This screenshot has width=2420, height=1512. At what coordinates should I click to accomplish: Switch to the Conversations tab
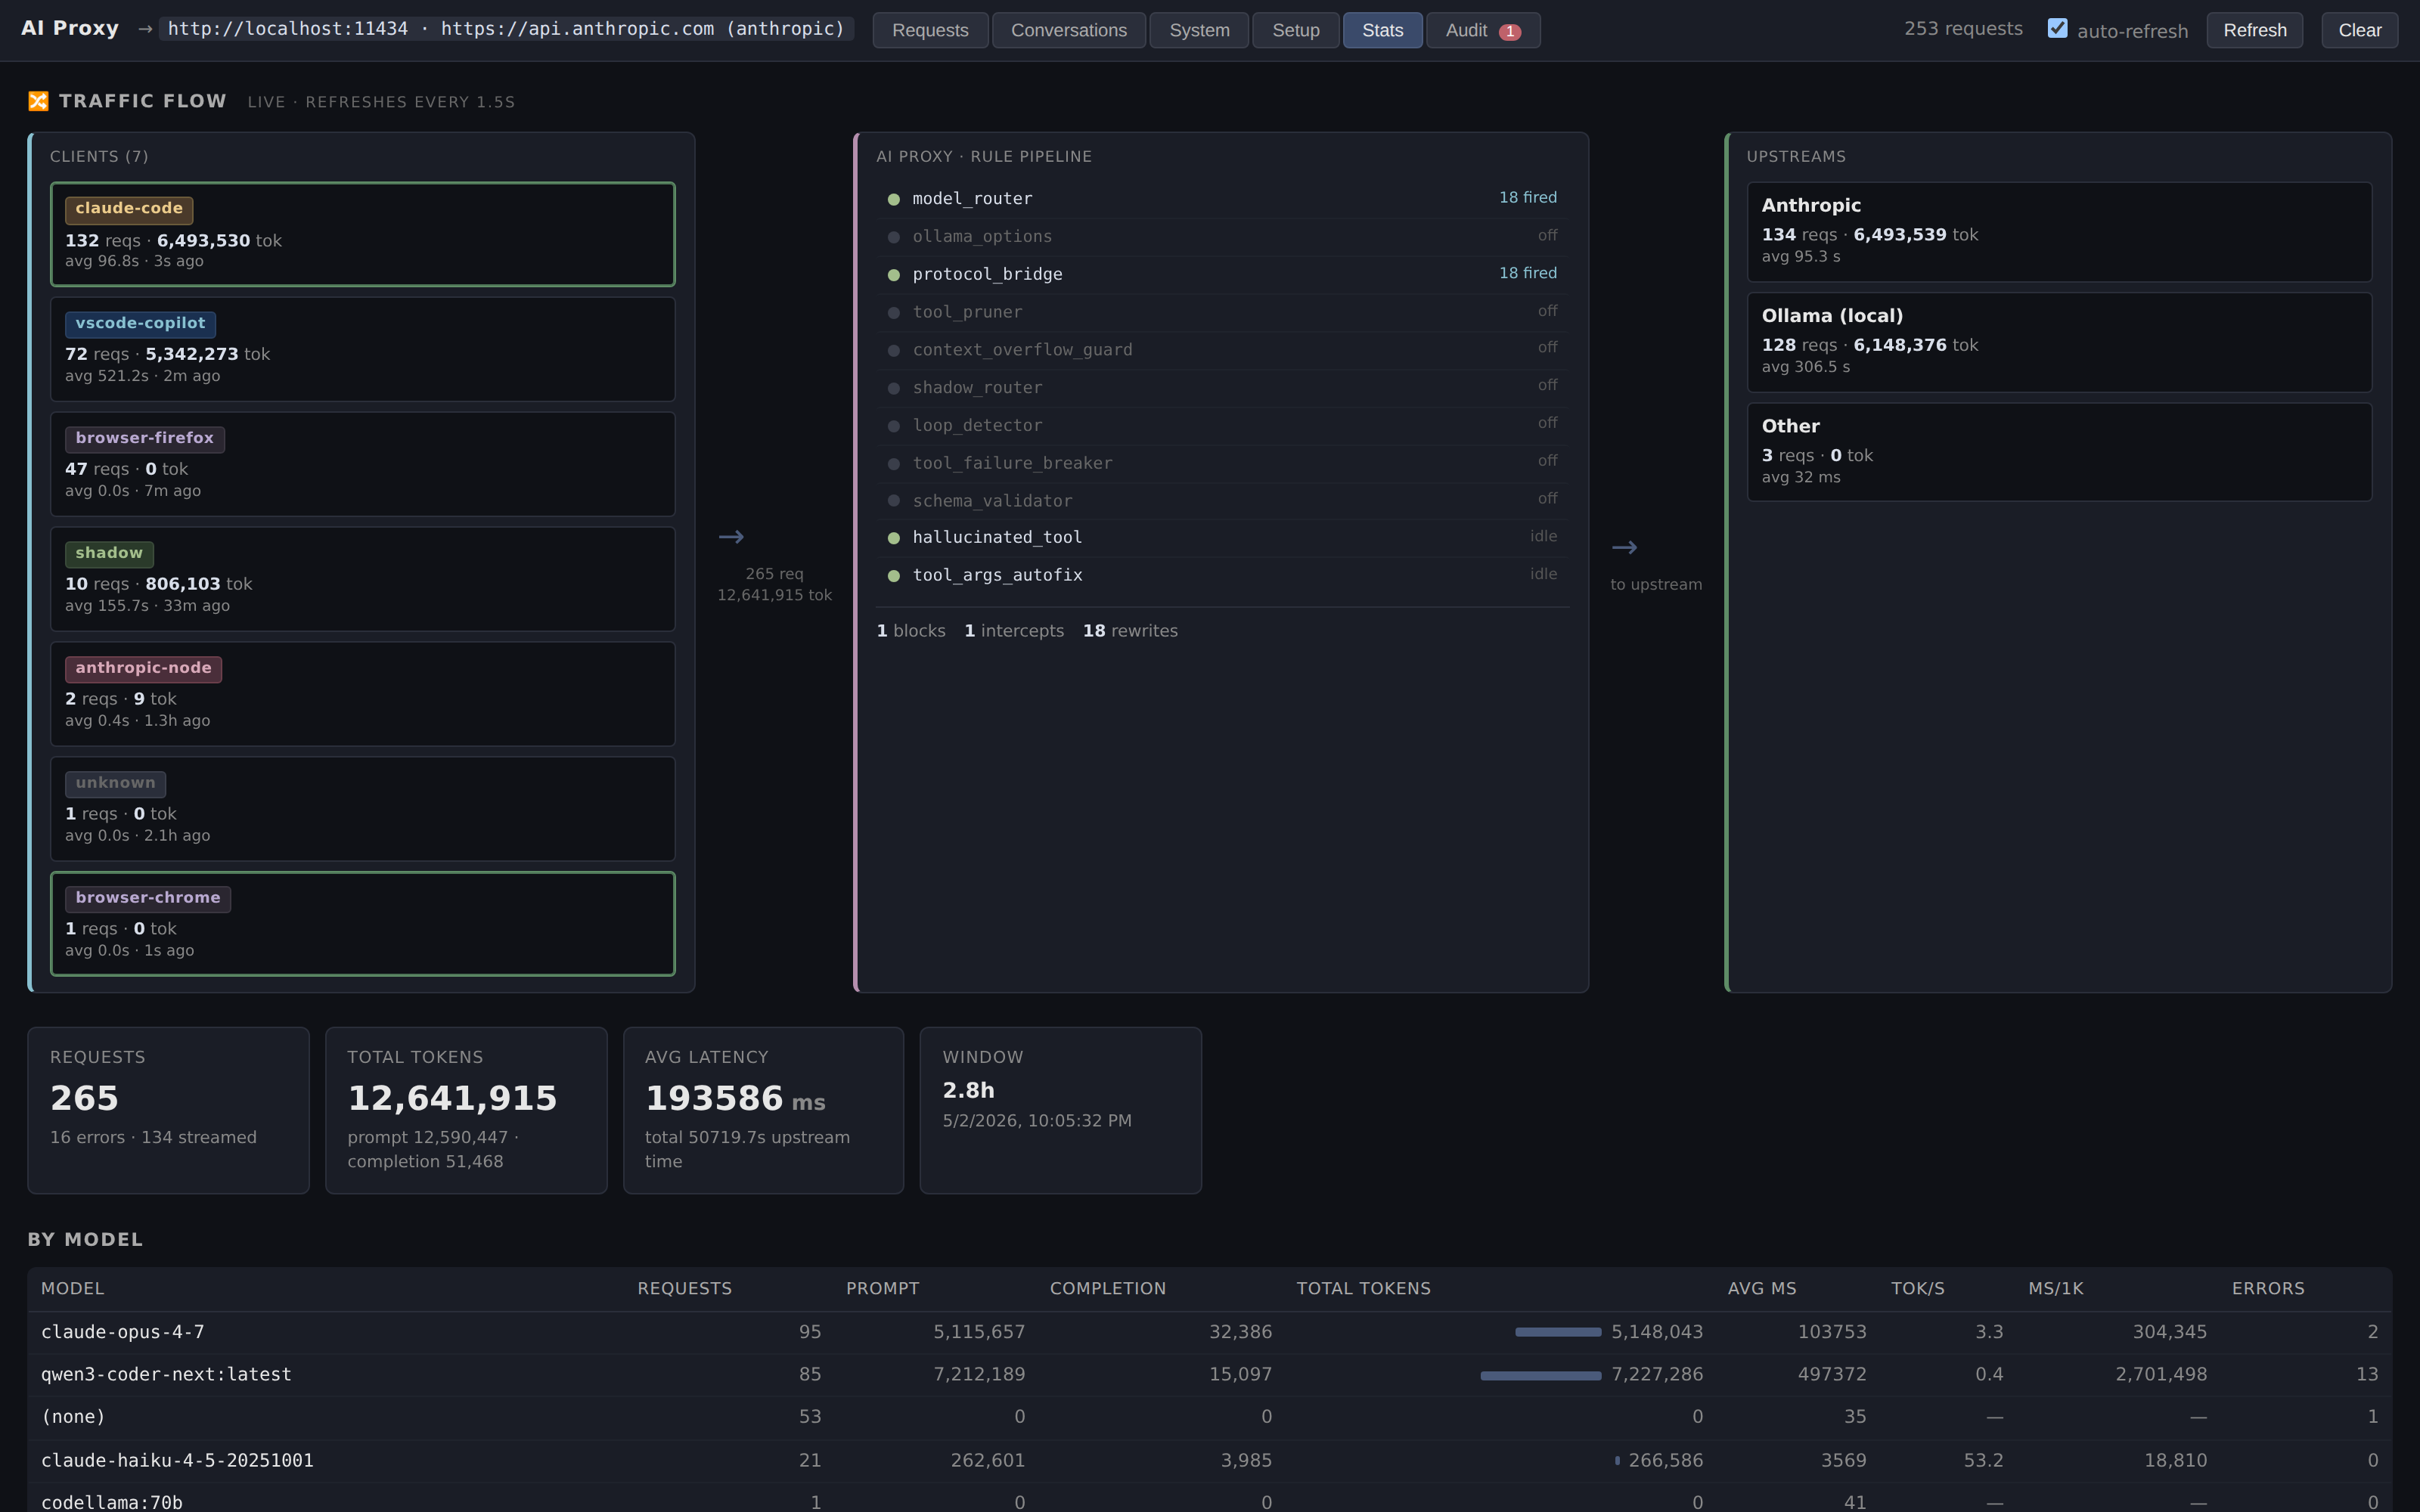coord(1068,30)
